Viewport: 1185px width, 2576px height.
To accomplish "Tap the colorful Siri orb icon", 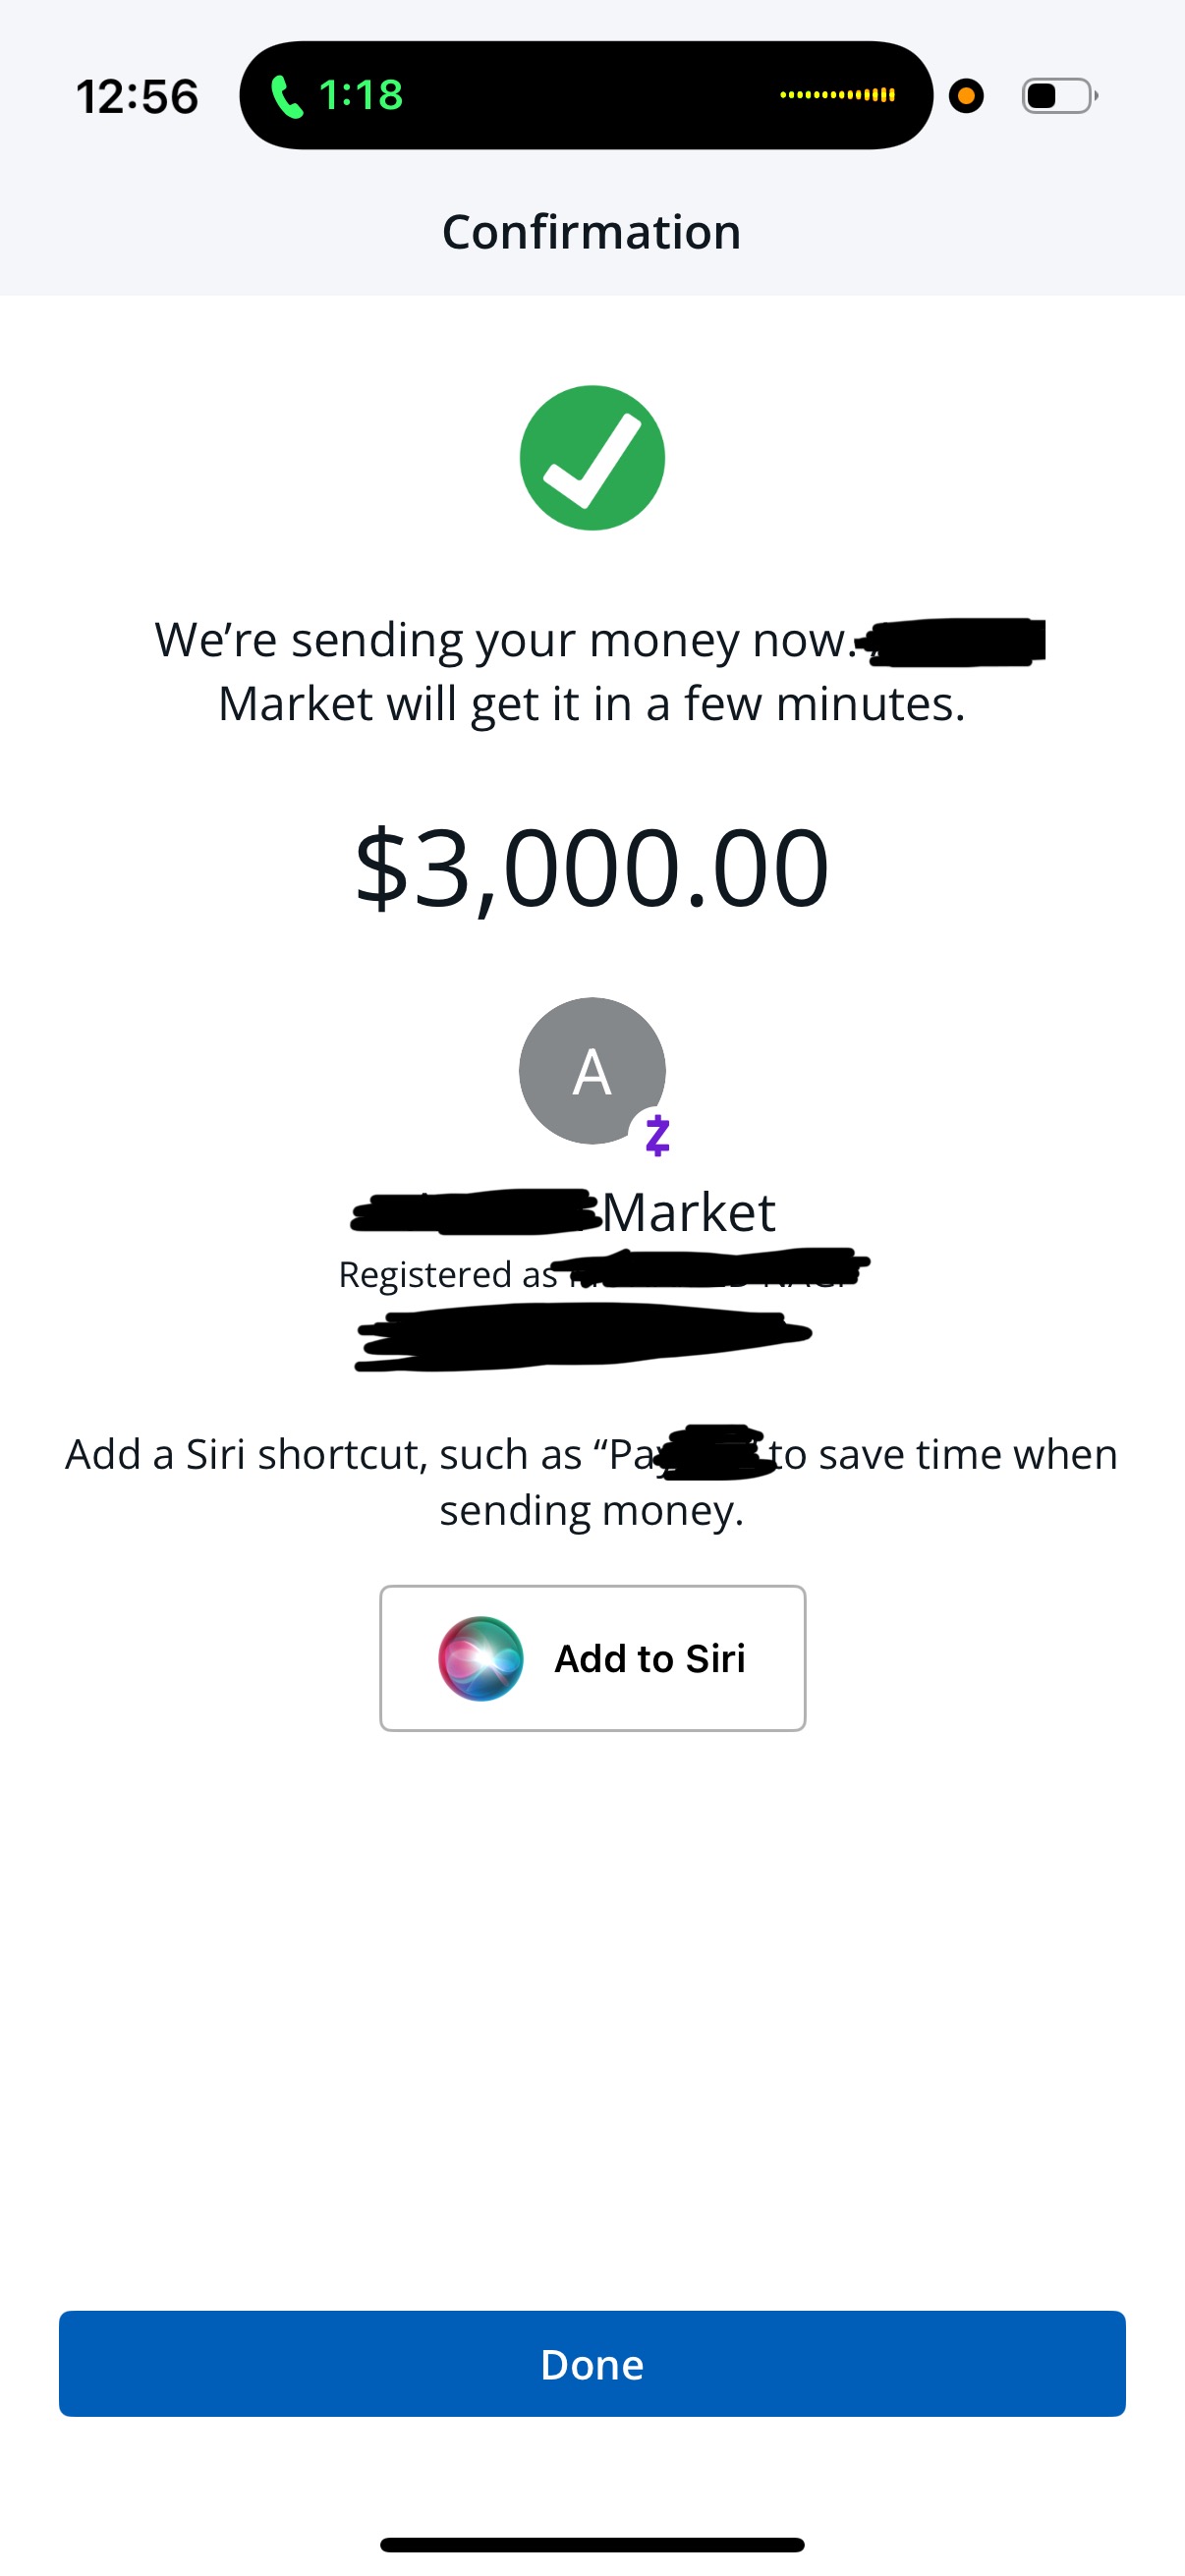I will click(481, 1658).
